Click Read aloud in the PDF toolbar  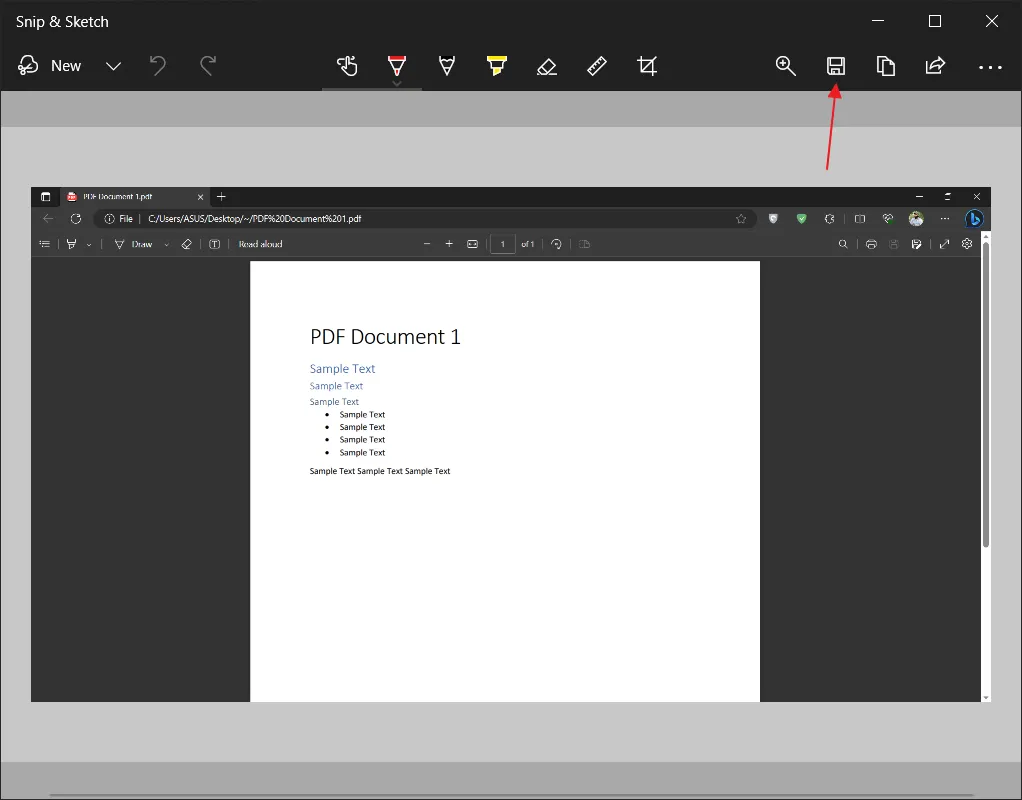(x=260, y=243)
